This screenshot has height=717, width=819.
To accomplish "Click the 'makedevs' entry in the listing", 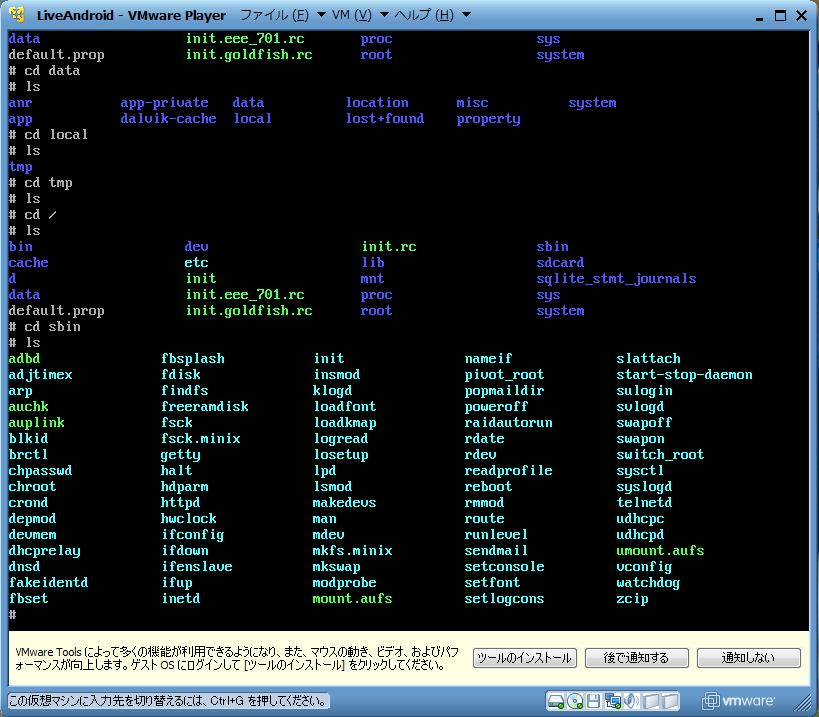I will pos(345,502).
